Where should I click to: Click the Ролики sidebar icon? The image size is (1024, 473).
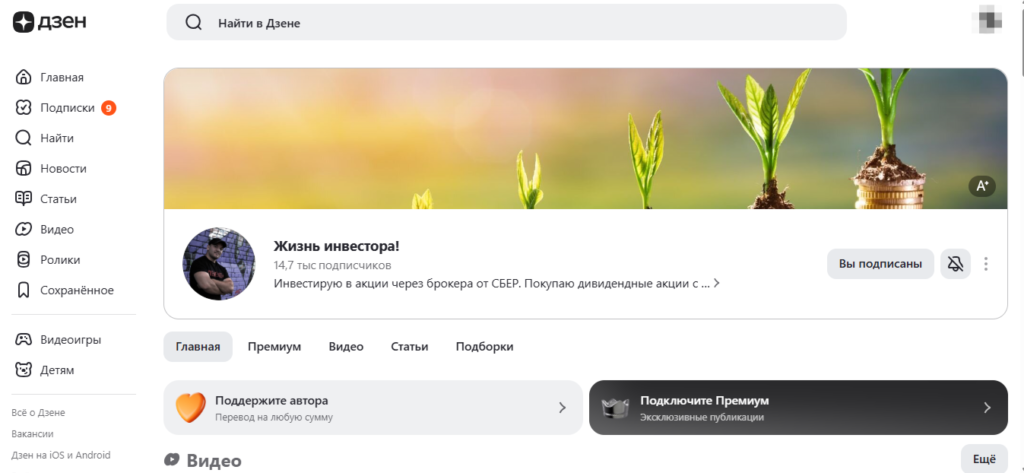click(24, 259)
